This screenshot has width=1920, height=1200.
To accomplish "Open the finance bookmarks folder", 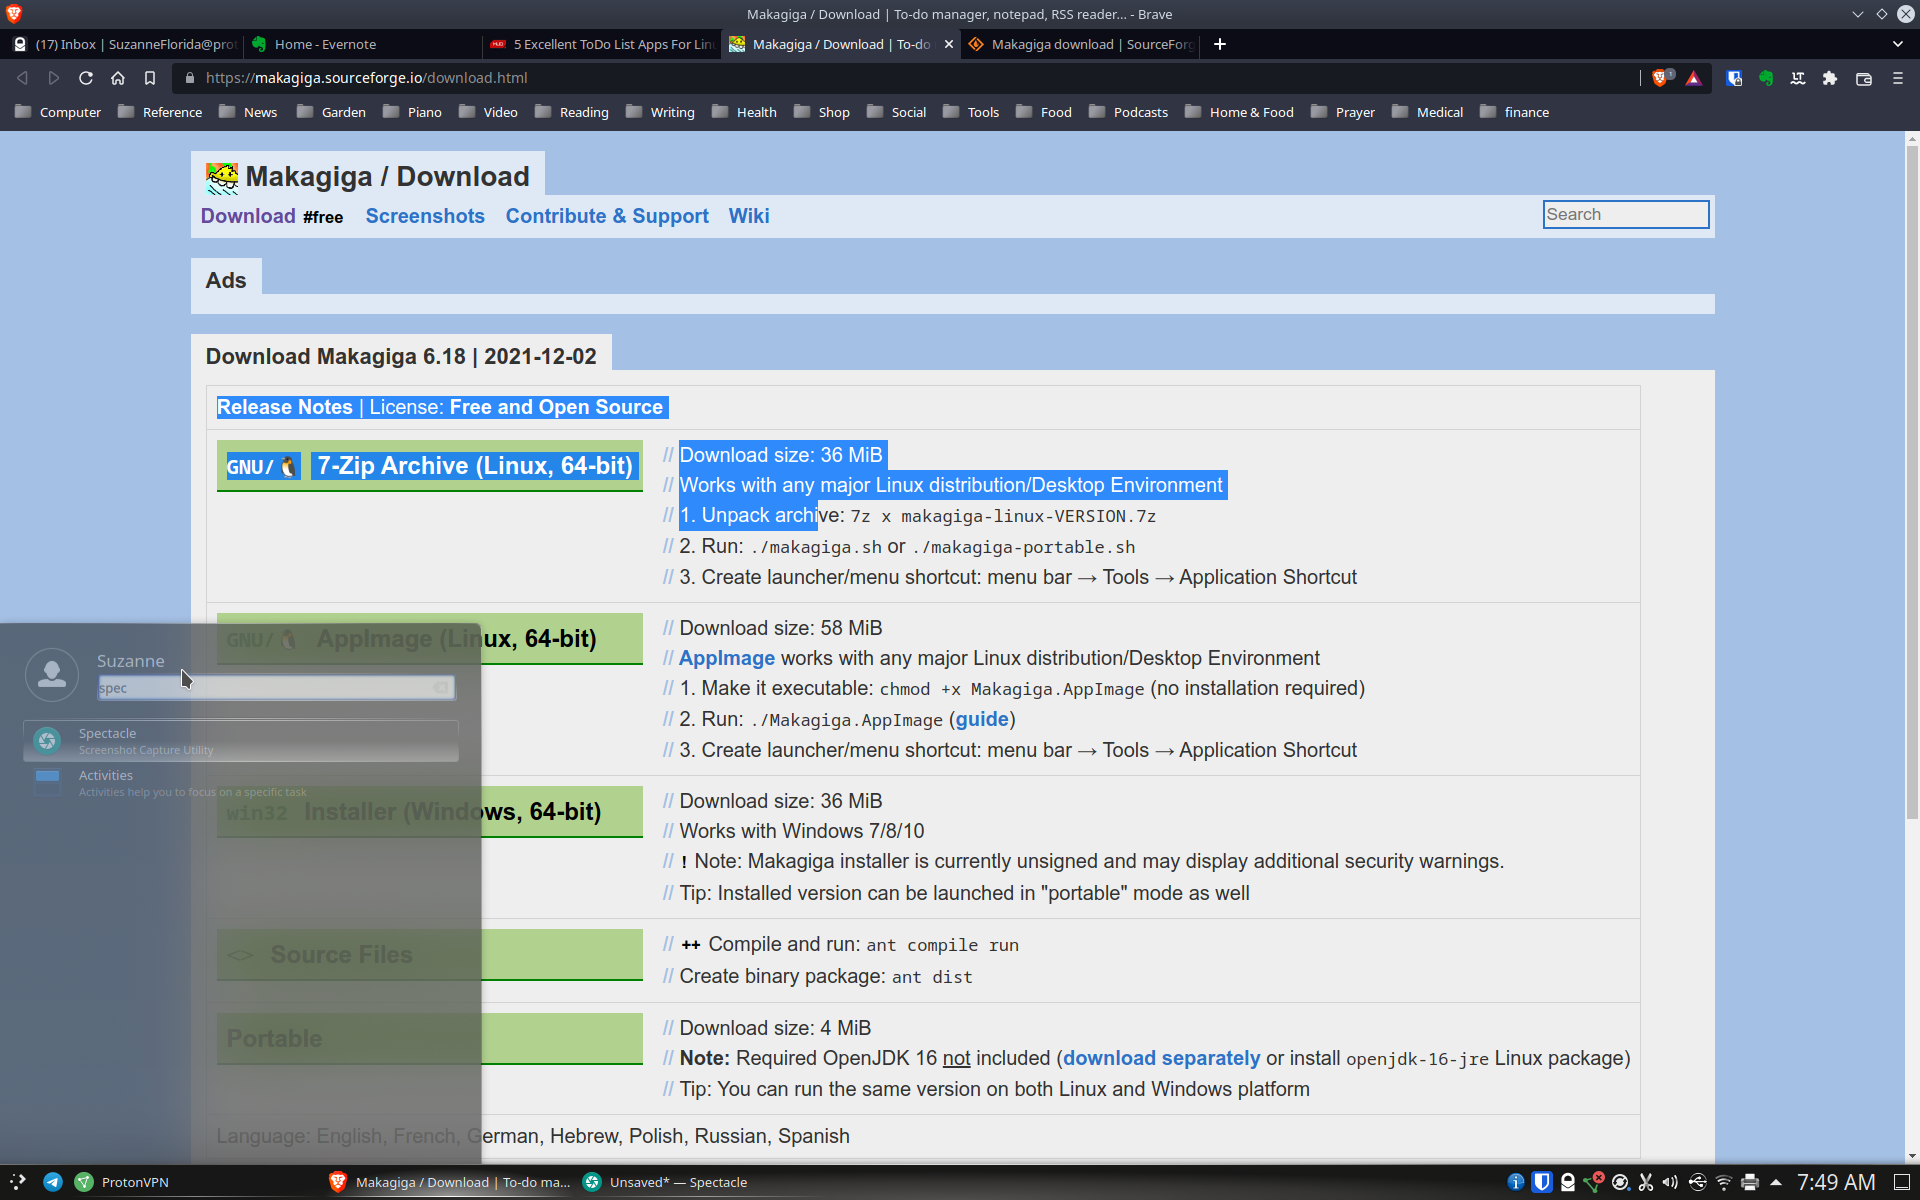I will [x=1515, y=112].
